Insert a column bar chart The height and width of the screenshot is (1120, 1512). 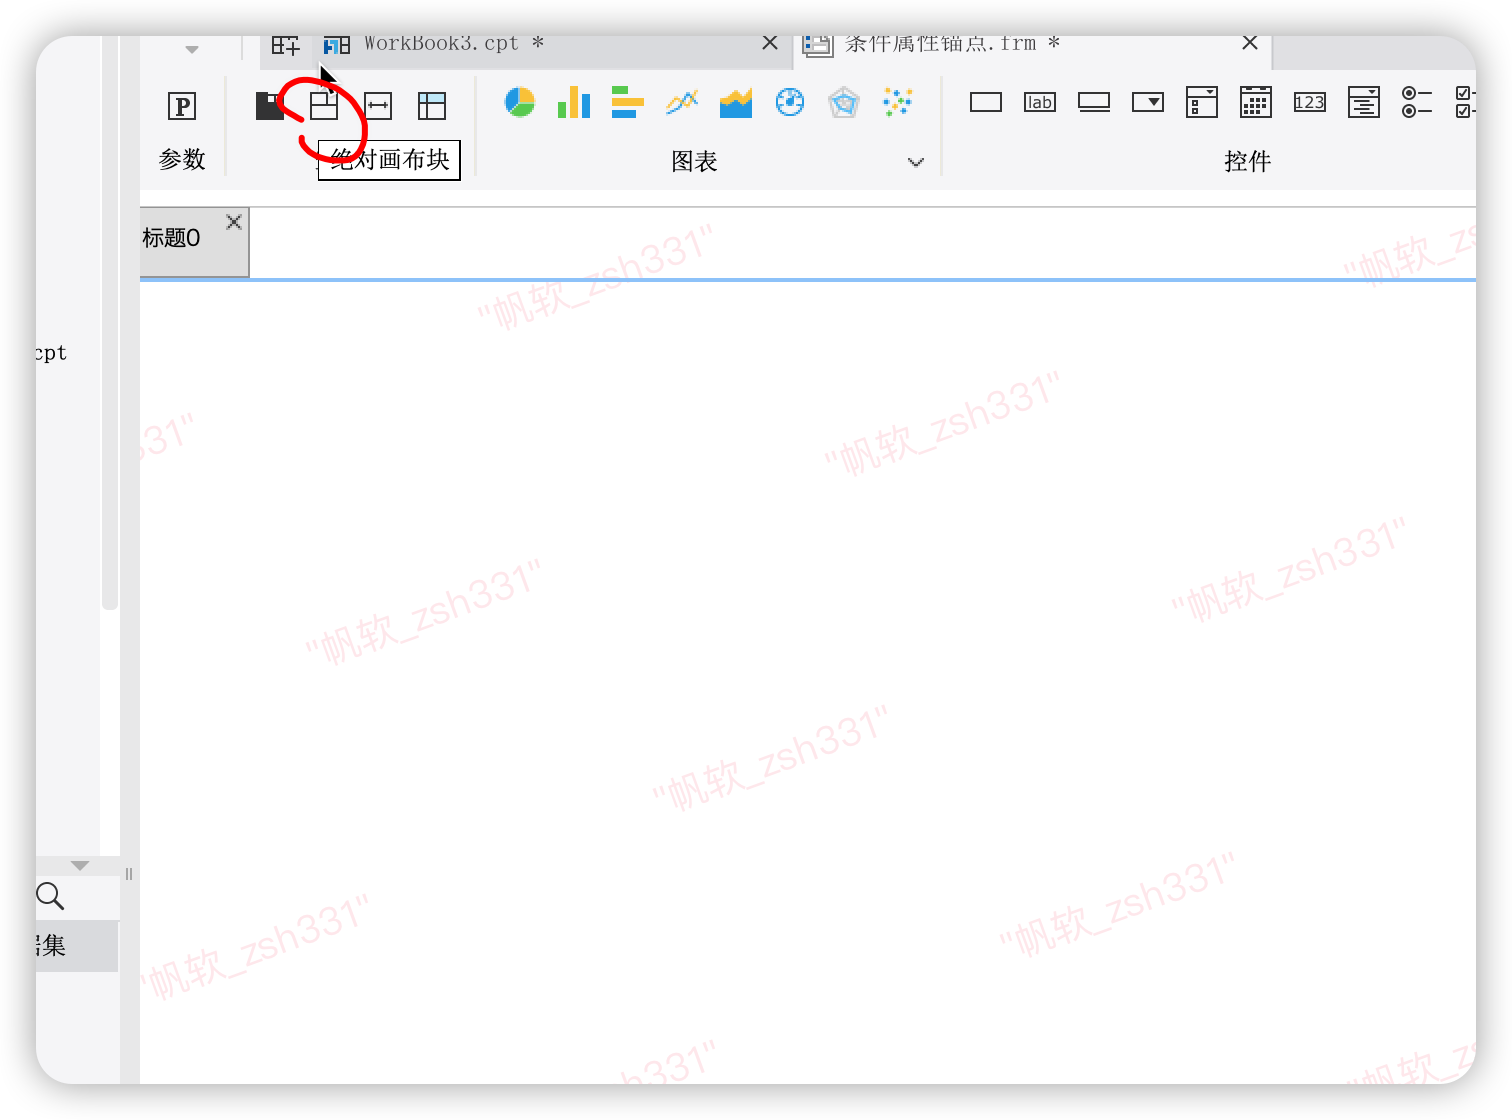coord(574,102)
